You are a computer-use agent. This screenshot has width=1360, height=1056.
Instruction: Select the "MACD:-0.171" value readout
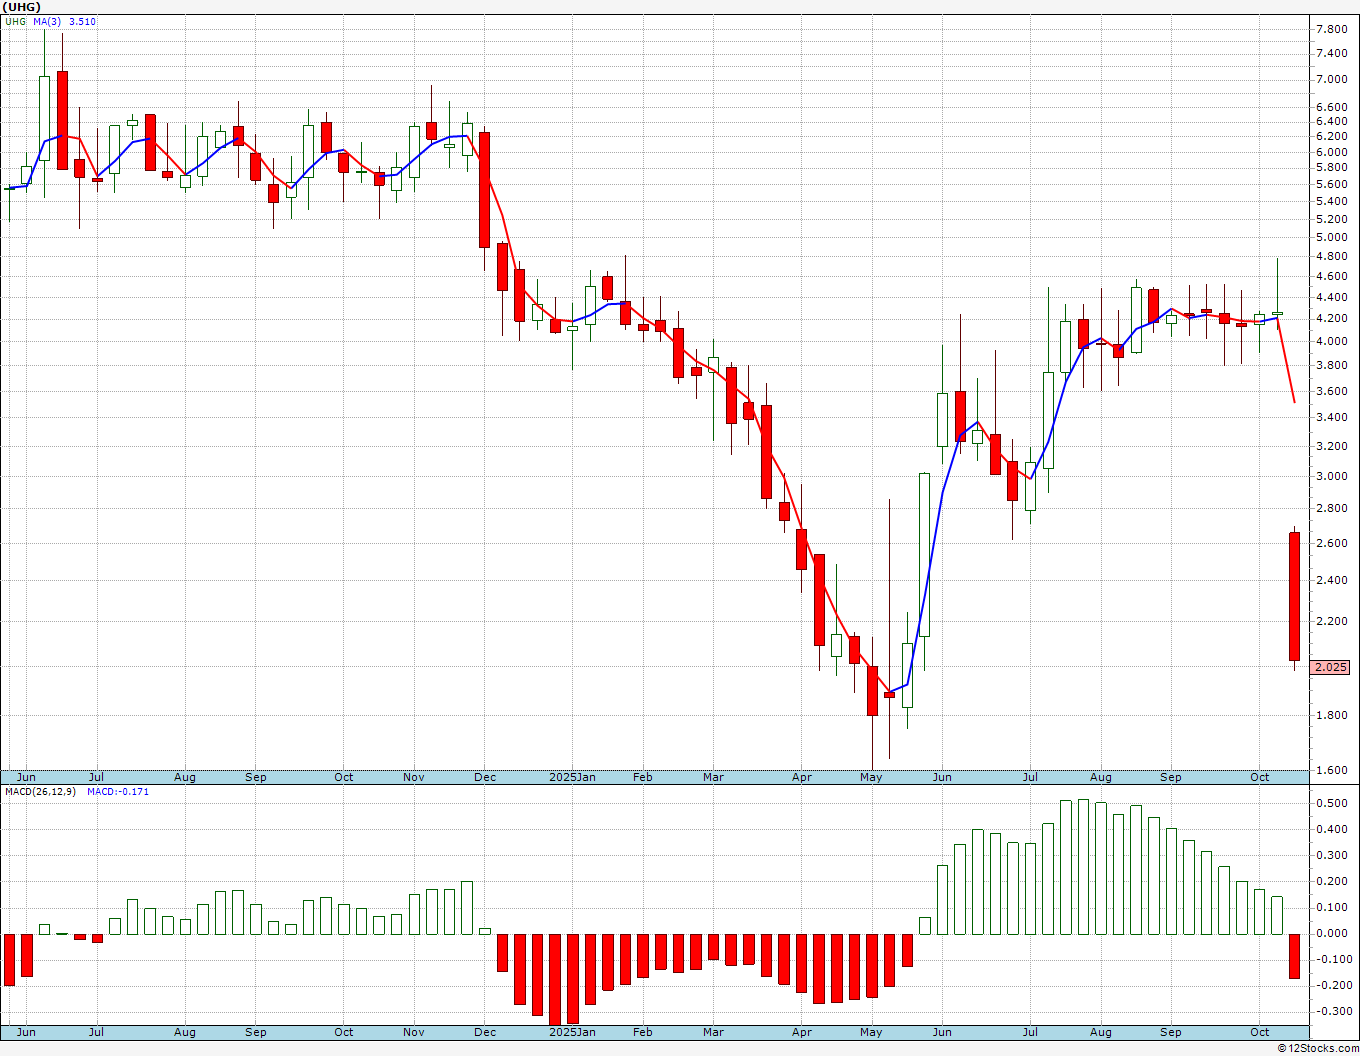pos(118,792)
